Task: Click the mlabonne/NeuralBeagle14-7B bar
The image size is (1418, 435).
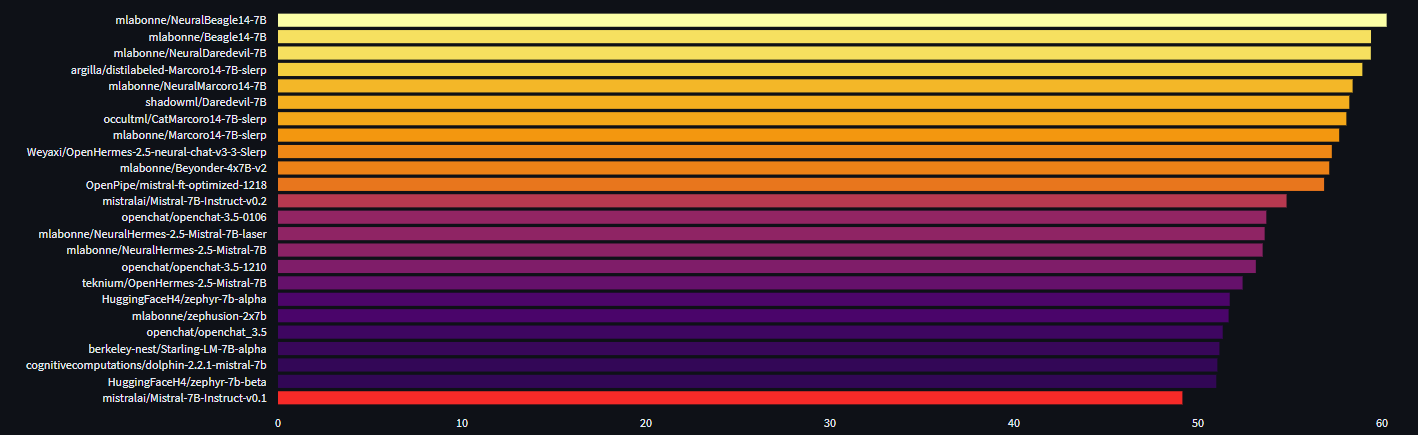Action: click(x=830, y=20)
